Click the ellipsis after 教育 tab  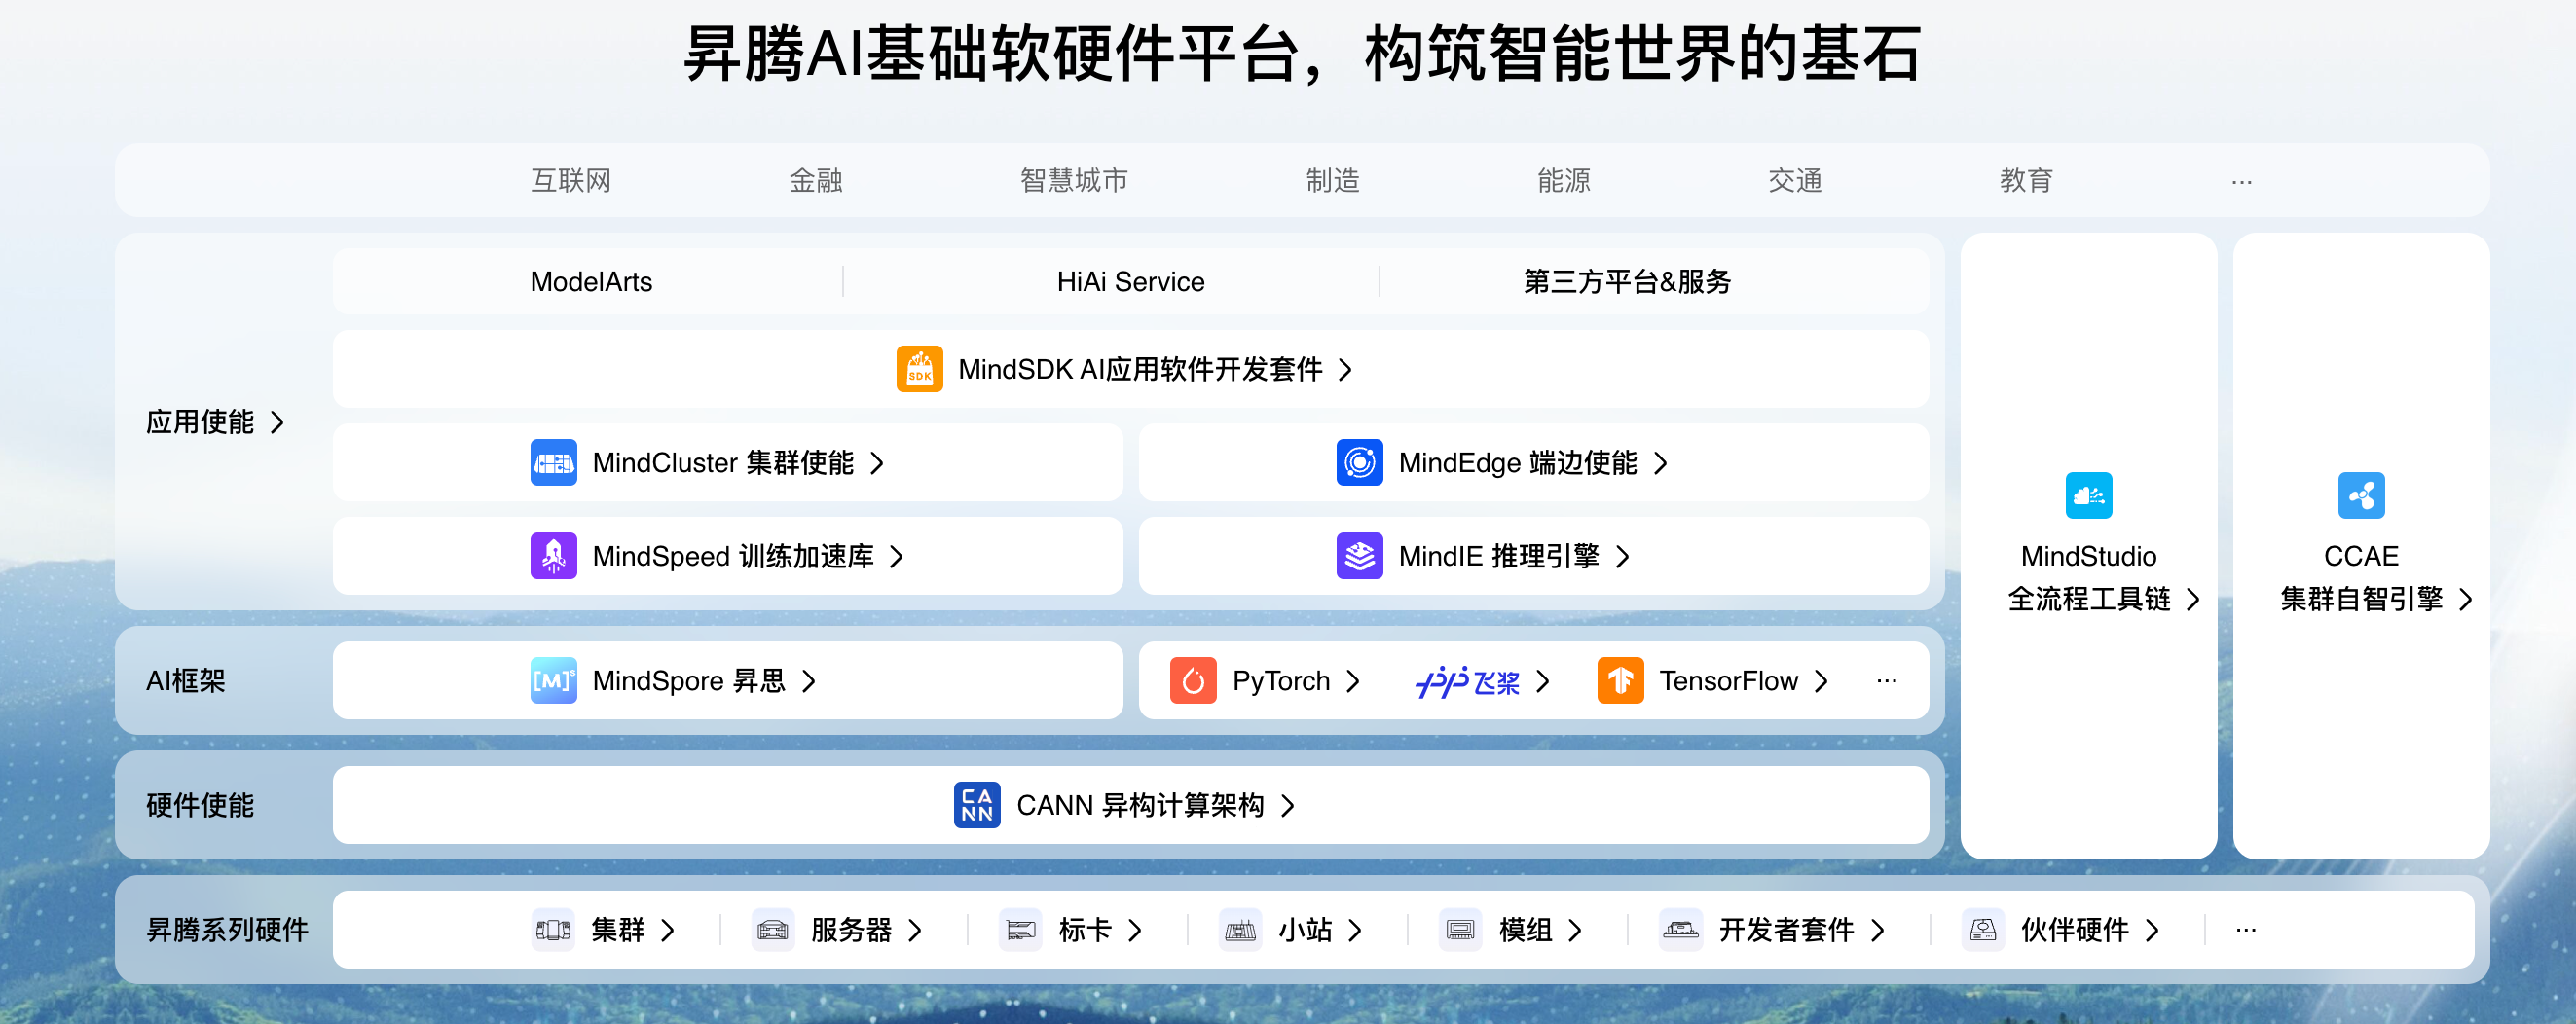[x=2241, y=182]
